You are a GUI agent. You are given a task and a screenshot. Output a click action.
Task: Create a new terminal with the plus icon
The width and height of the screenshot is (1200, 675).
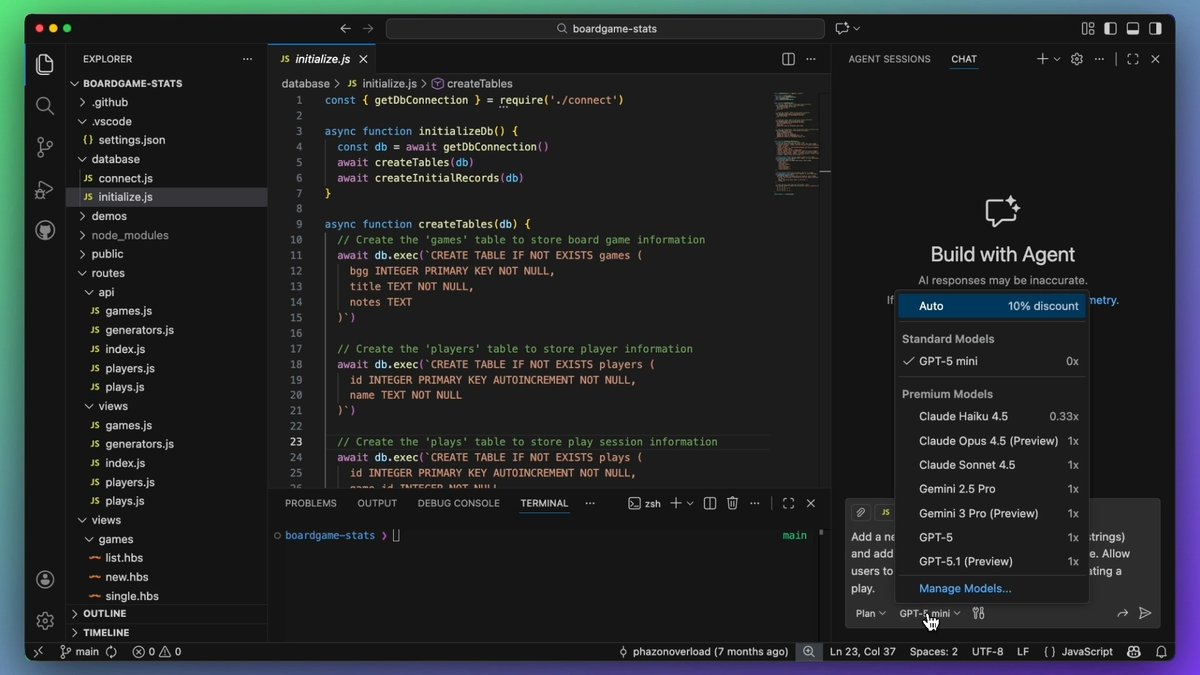pos(676,503)
